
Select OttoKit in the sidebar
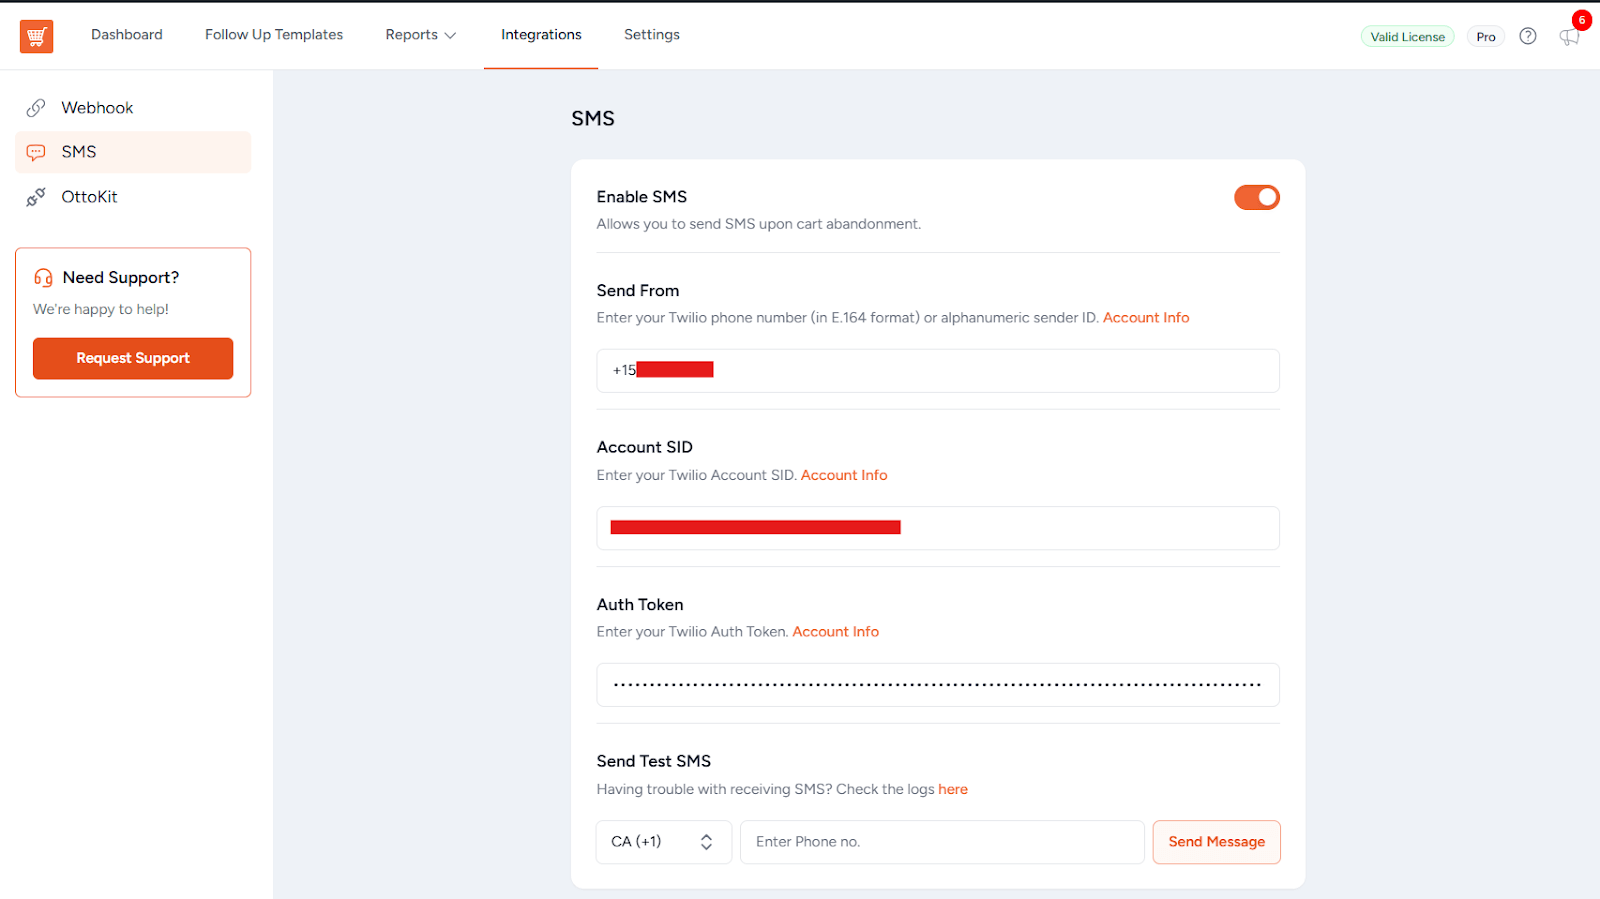tap(133, 197)
